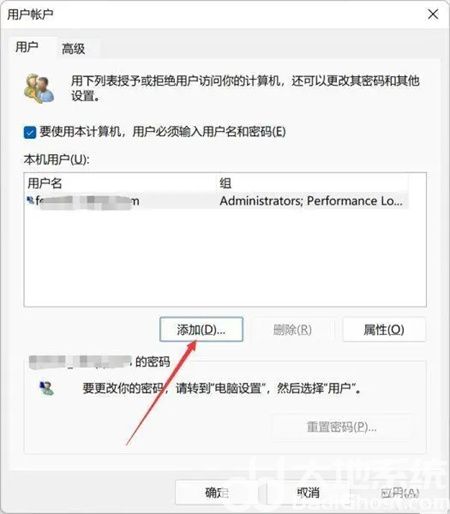The image size is (450, 514).
Task: Toggle 要使用本计算机必须输入用户名和密码 checkbox
Action: (x=30, y=132)
